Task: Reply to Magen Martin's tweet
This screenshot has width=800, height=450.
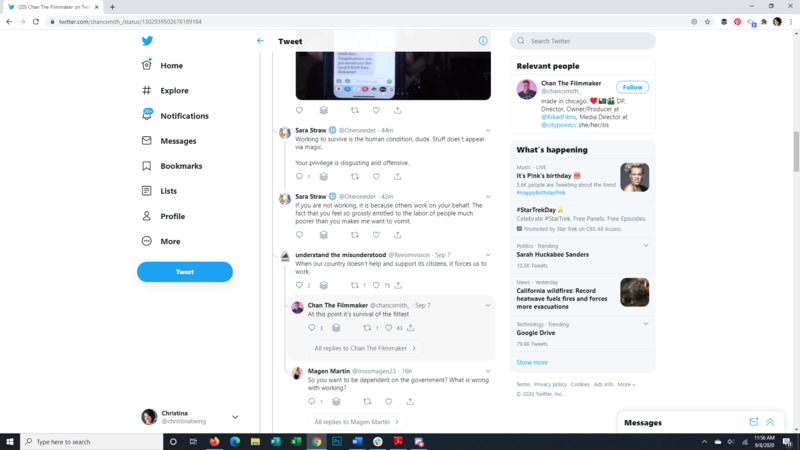Action: click(312, 402)
